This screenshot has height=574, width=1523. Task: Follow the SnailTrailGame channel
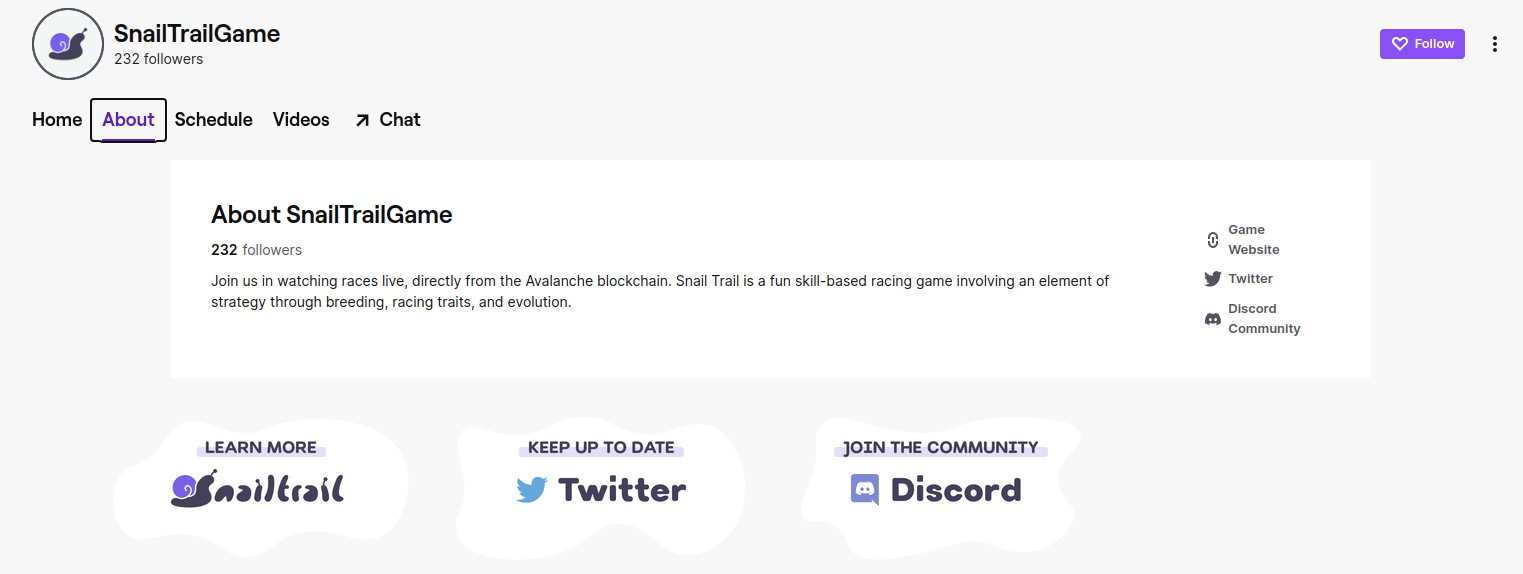click(1422, 44)
